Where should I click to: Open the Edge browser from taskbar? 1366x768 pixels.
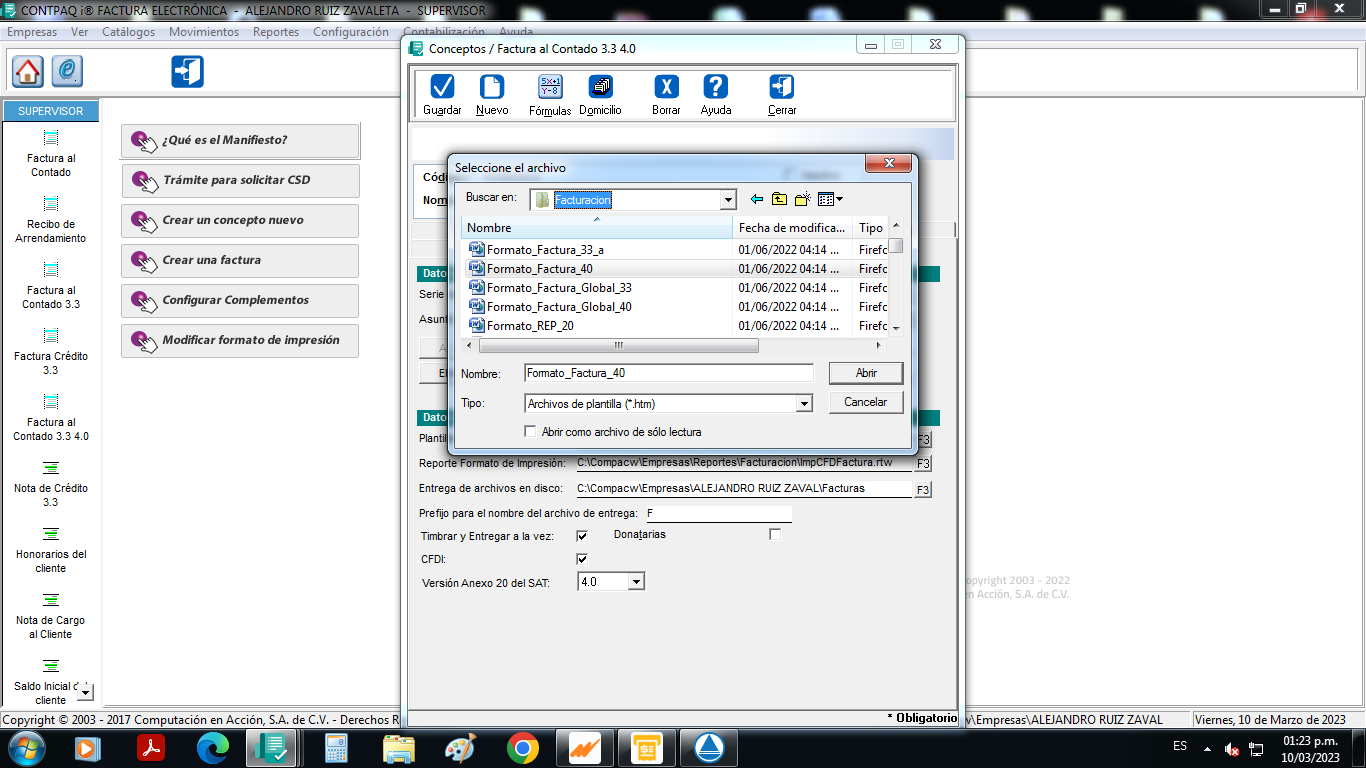click(x=213, y=748)
